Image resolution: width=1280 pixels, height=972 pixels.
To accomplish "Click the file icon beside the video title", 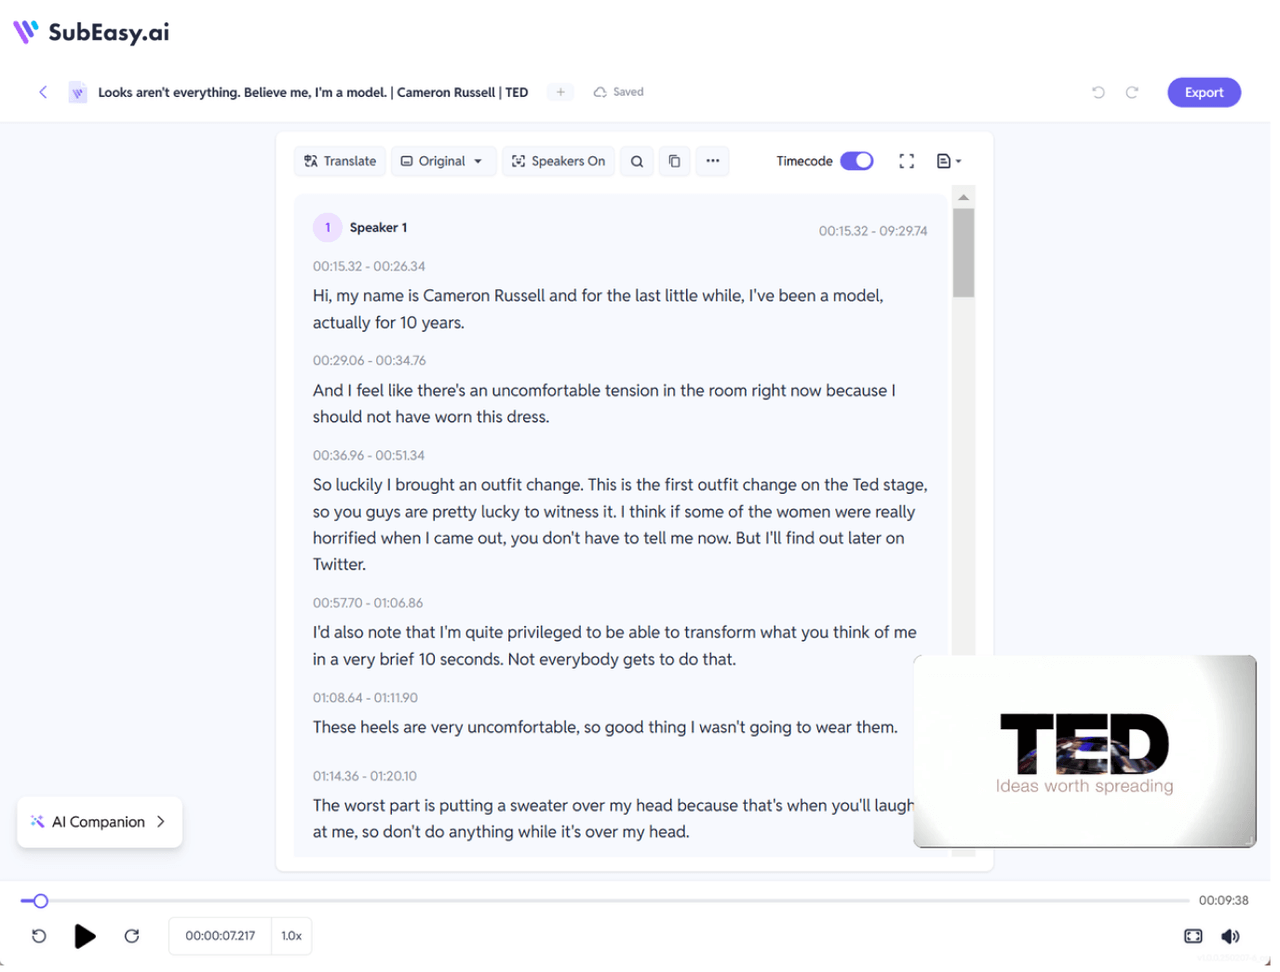I will 77,92.
